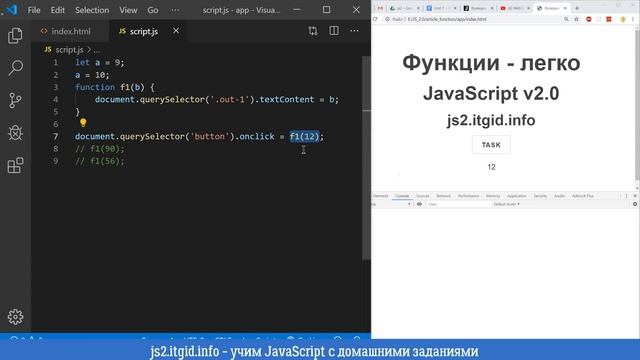Open the Explorer view in VS Code
This screenshot has width=640, height=360.
15,36
